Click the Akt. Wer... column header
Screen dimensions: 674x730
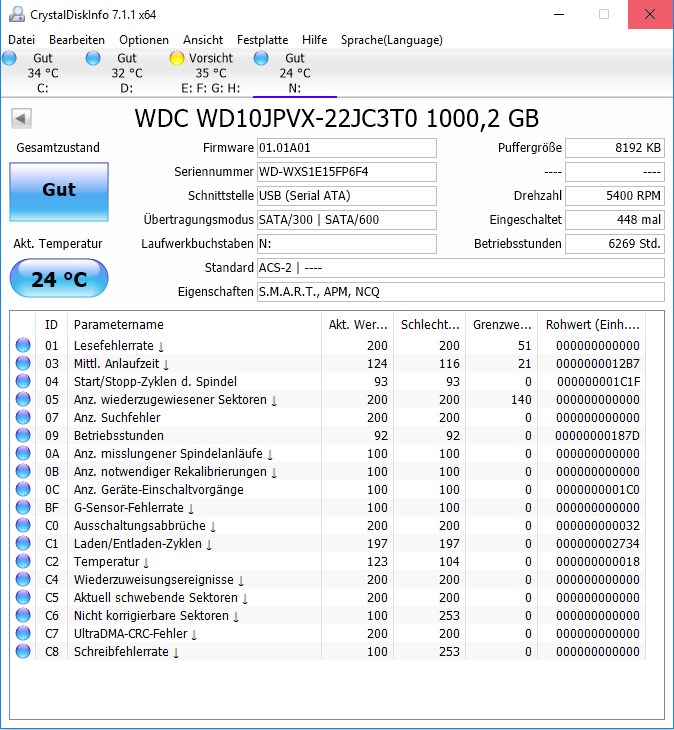click(357, 324)
